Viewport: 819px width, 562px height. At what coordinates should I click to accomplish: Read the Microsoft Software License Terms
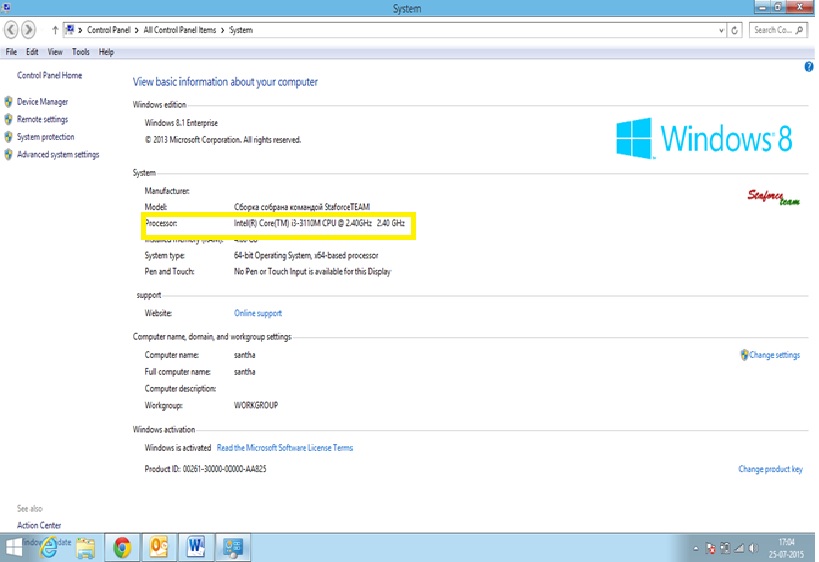[x=285, y=448]
